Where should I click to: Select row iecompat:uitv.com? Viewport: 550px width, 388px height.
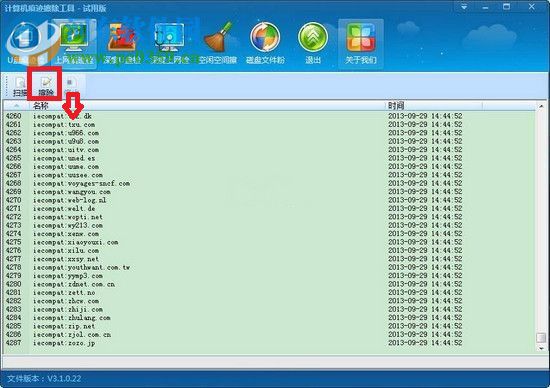coord(269,150)
